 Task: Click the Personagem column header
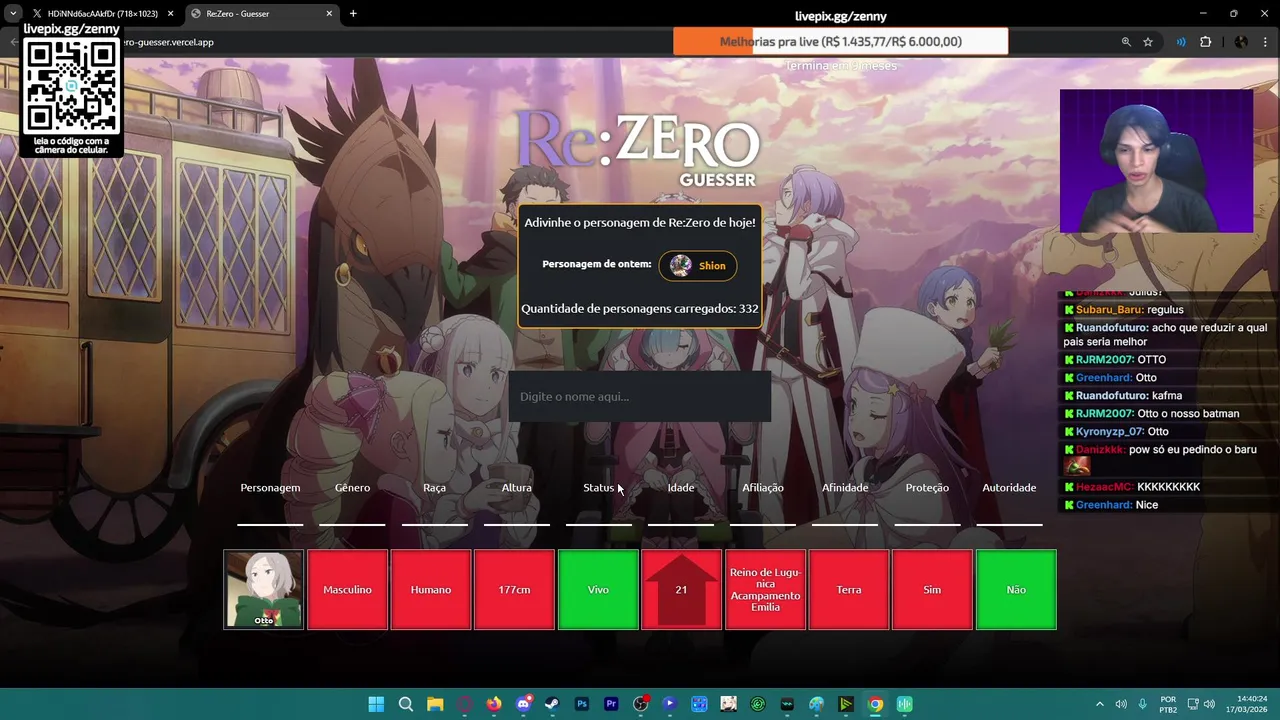[x=270, y=488]
